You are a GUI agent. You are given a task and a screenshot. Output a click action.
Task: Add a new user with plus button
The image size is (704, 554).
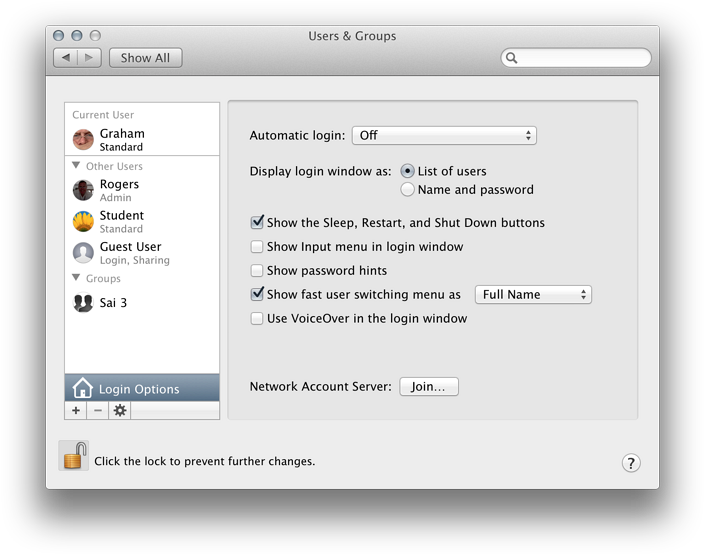pyautogui.click(x=76, y=410)
